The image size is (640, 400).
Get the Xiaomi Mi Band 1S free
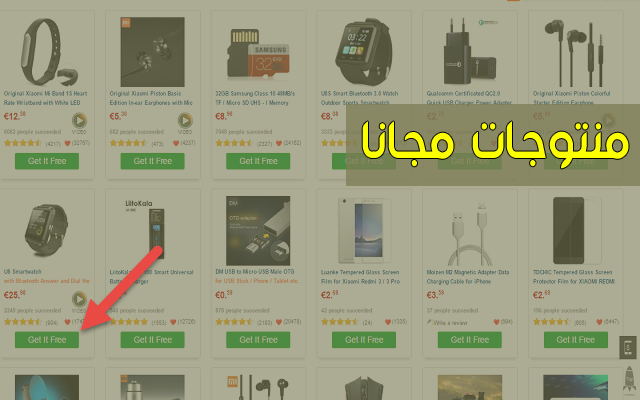(x=47, y=161)
